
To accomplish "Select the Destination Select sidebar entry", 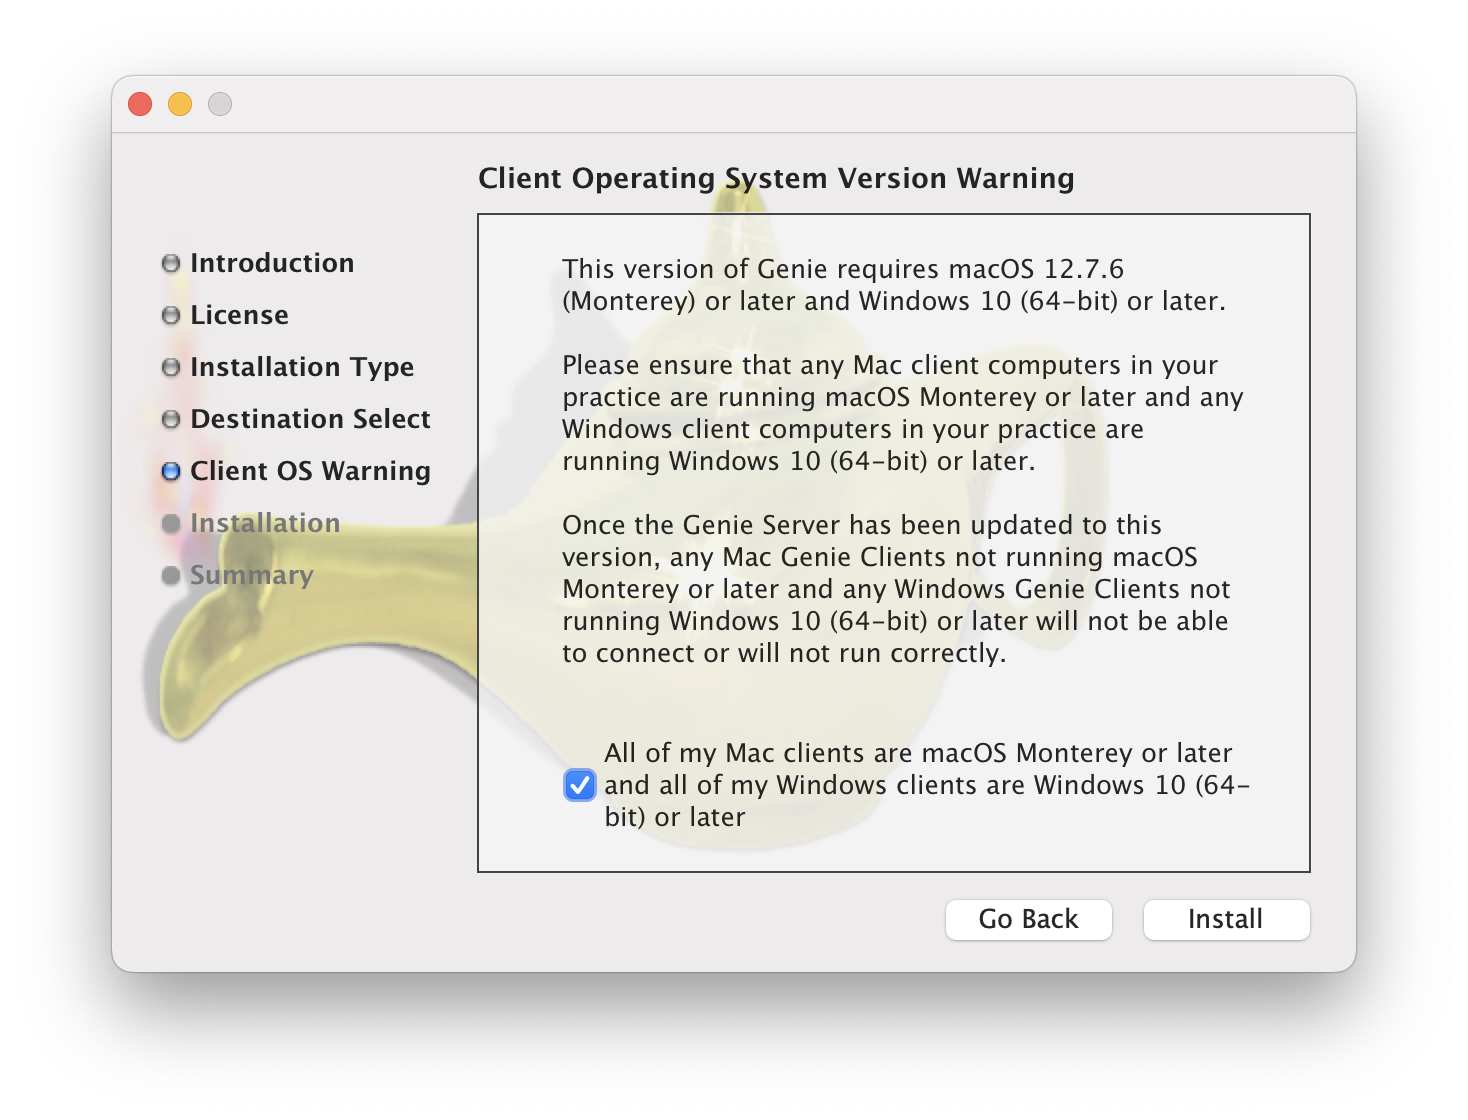I will (x=310, y=418).
